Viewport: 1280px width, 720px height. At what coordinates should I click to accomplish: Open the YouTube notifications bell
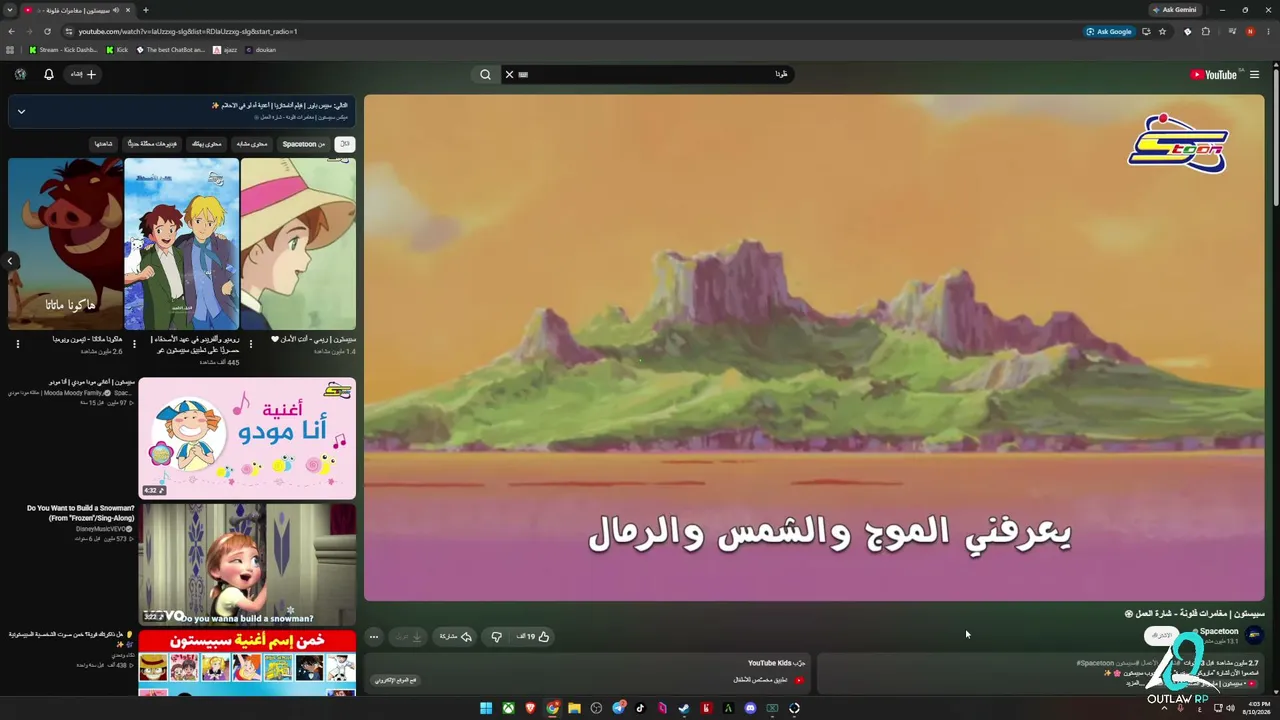click(x=48, y=74)
